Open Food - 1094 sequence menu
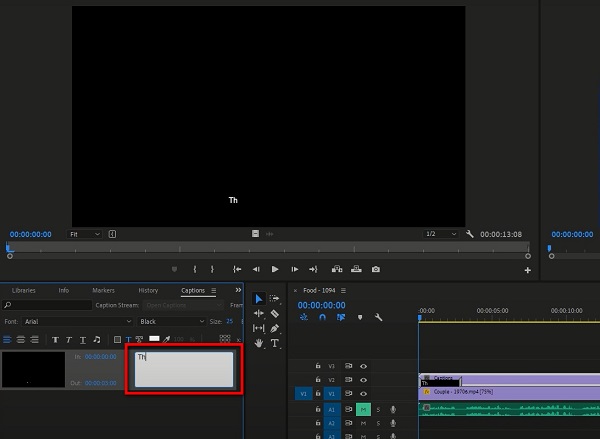 pos(343,290)
